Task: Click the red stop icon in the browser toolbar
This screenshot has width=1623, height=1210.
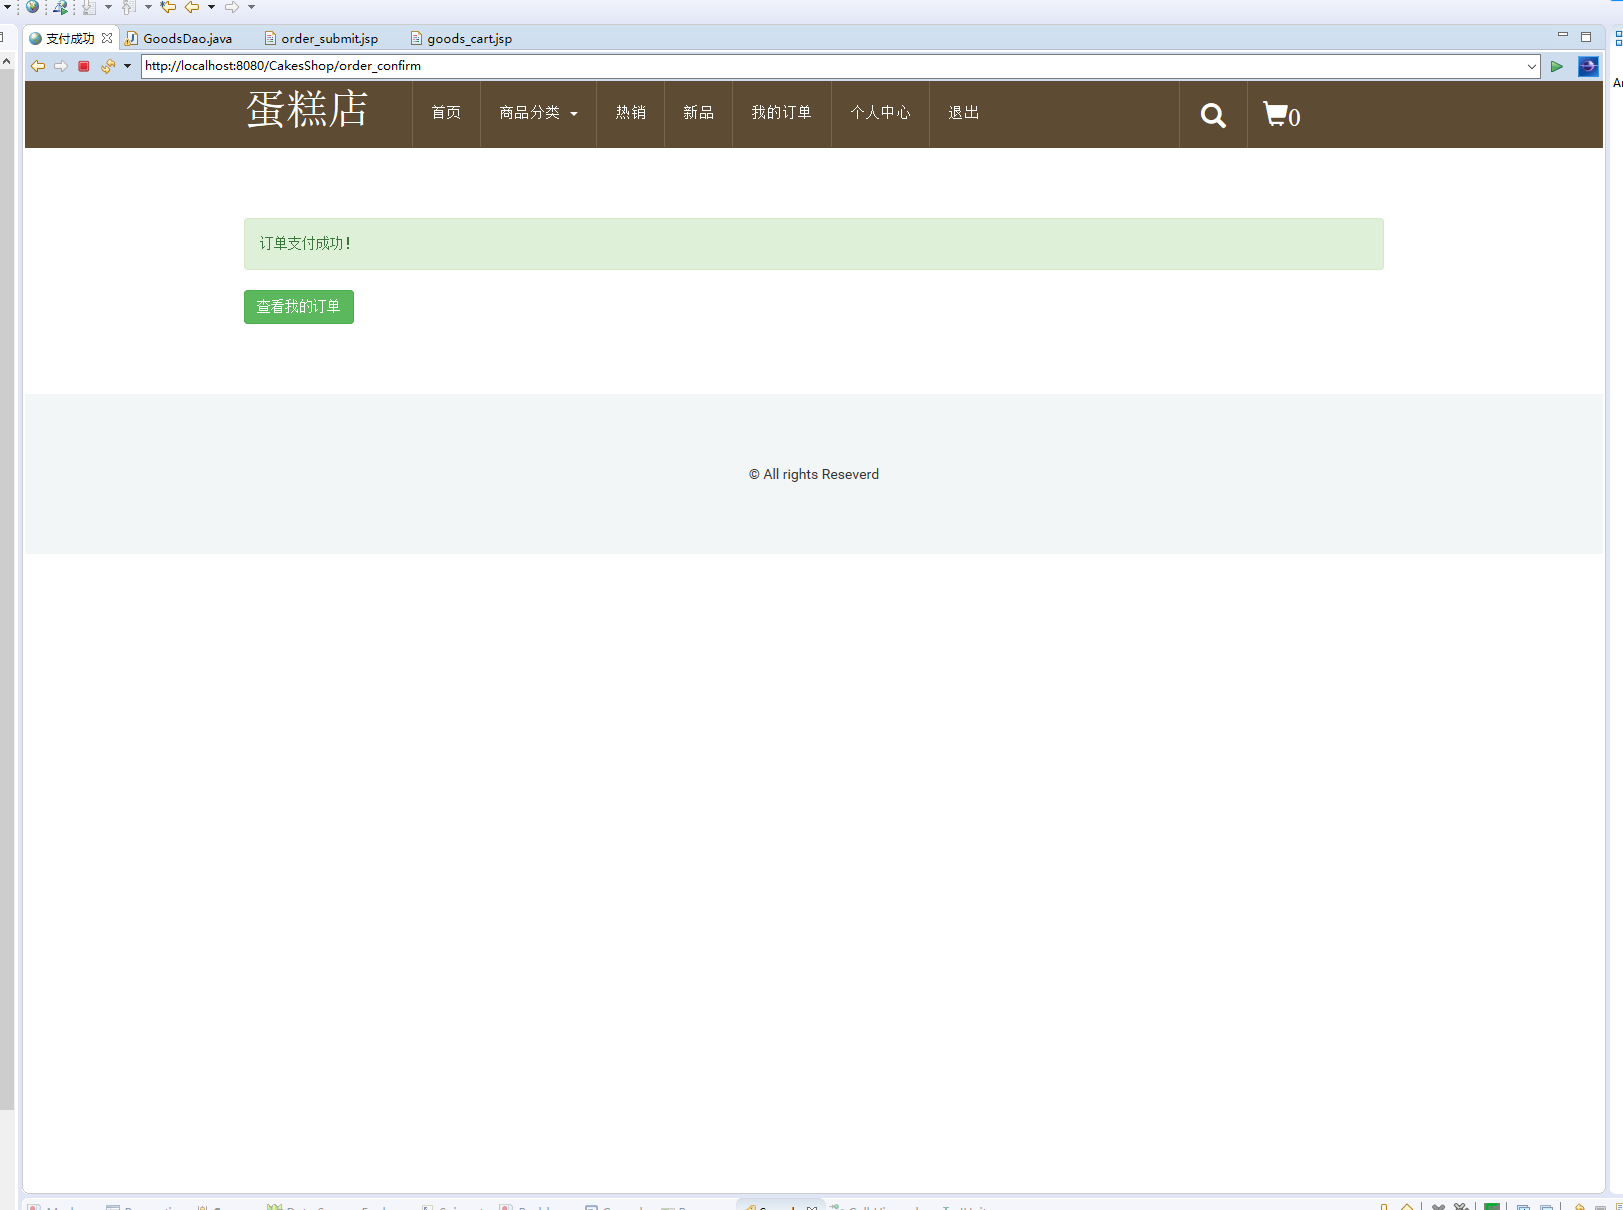Action: tap(84, 66)
